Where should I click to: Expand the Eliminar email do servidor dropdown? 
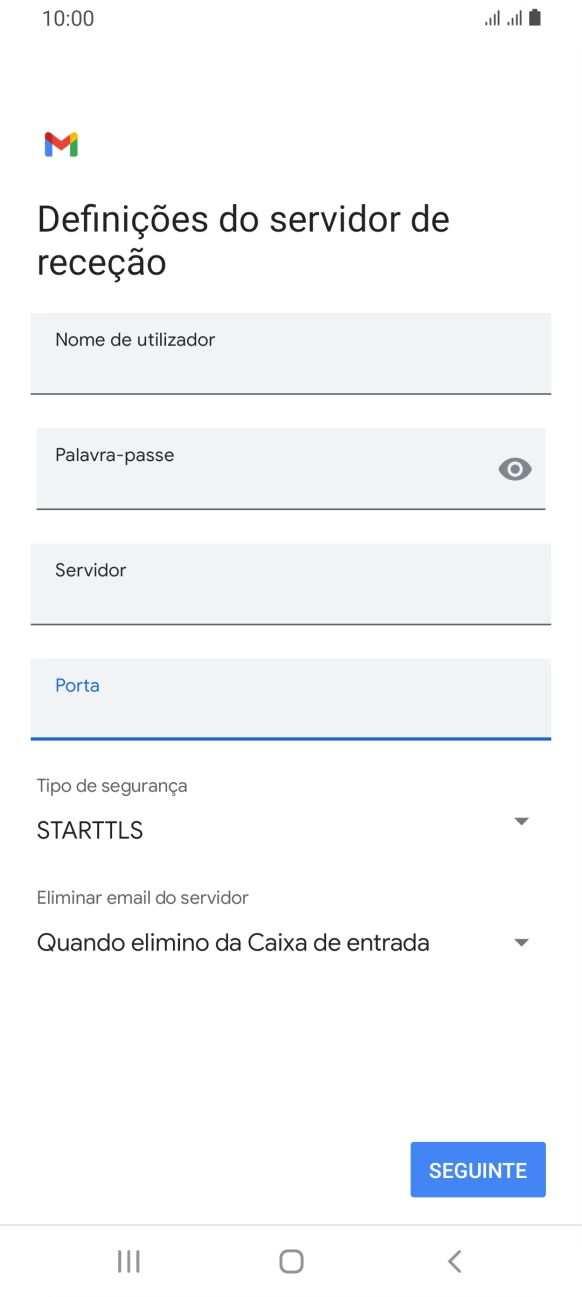coord(521,941)
